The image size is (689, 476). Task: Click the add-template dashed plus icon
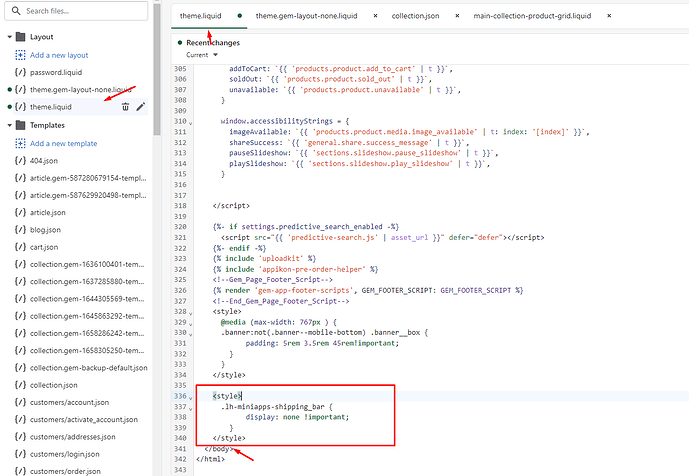(20, 143)
